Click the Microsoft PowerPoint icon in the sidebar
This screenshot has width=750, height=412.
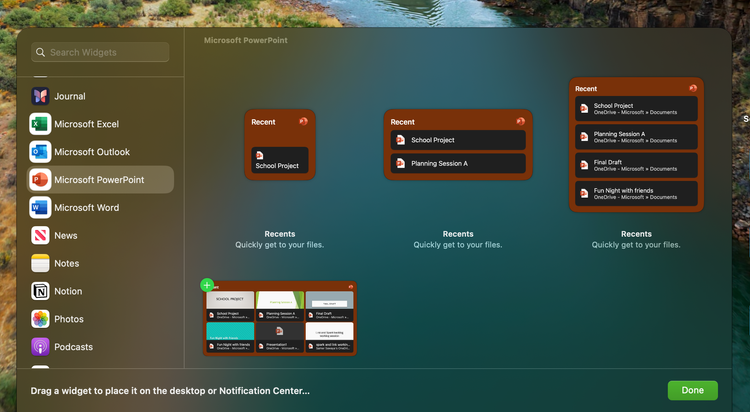[x=40, y=179]
